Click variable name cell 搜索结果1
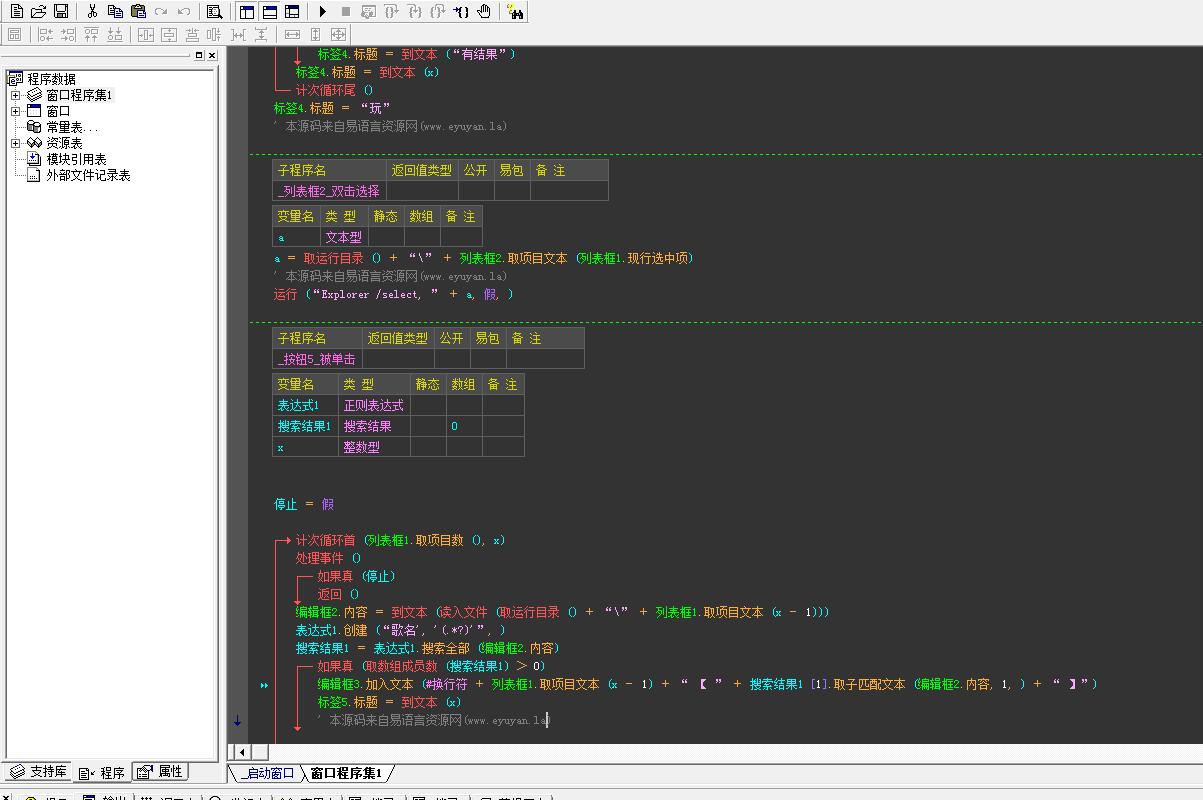 (304, 426)
